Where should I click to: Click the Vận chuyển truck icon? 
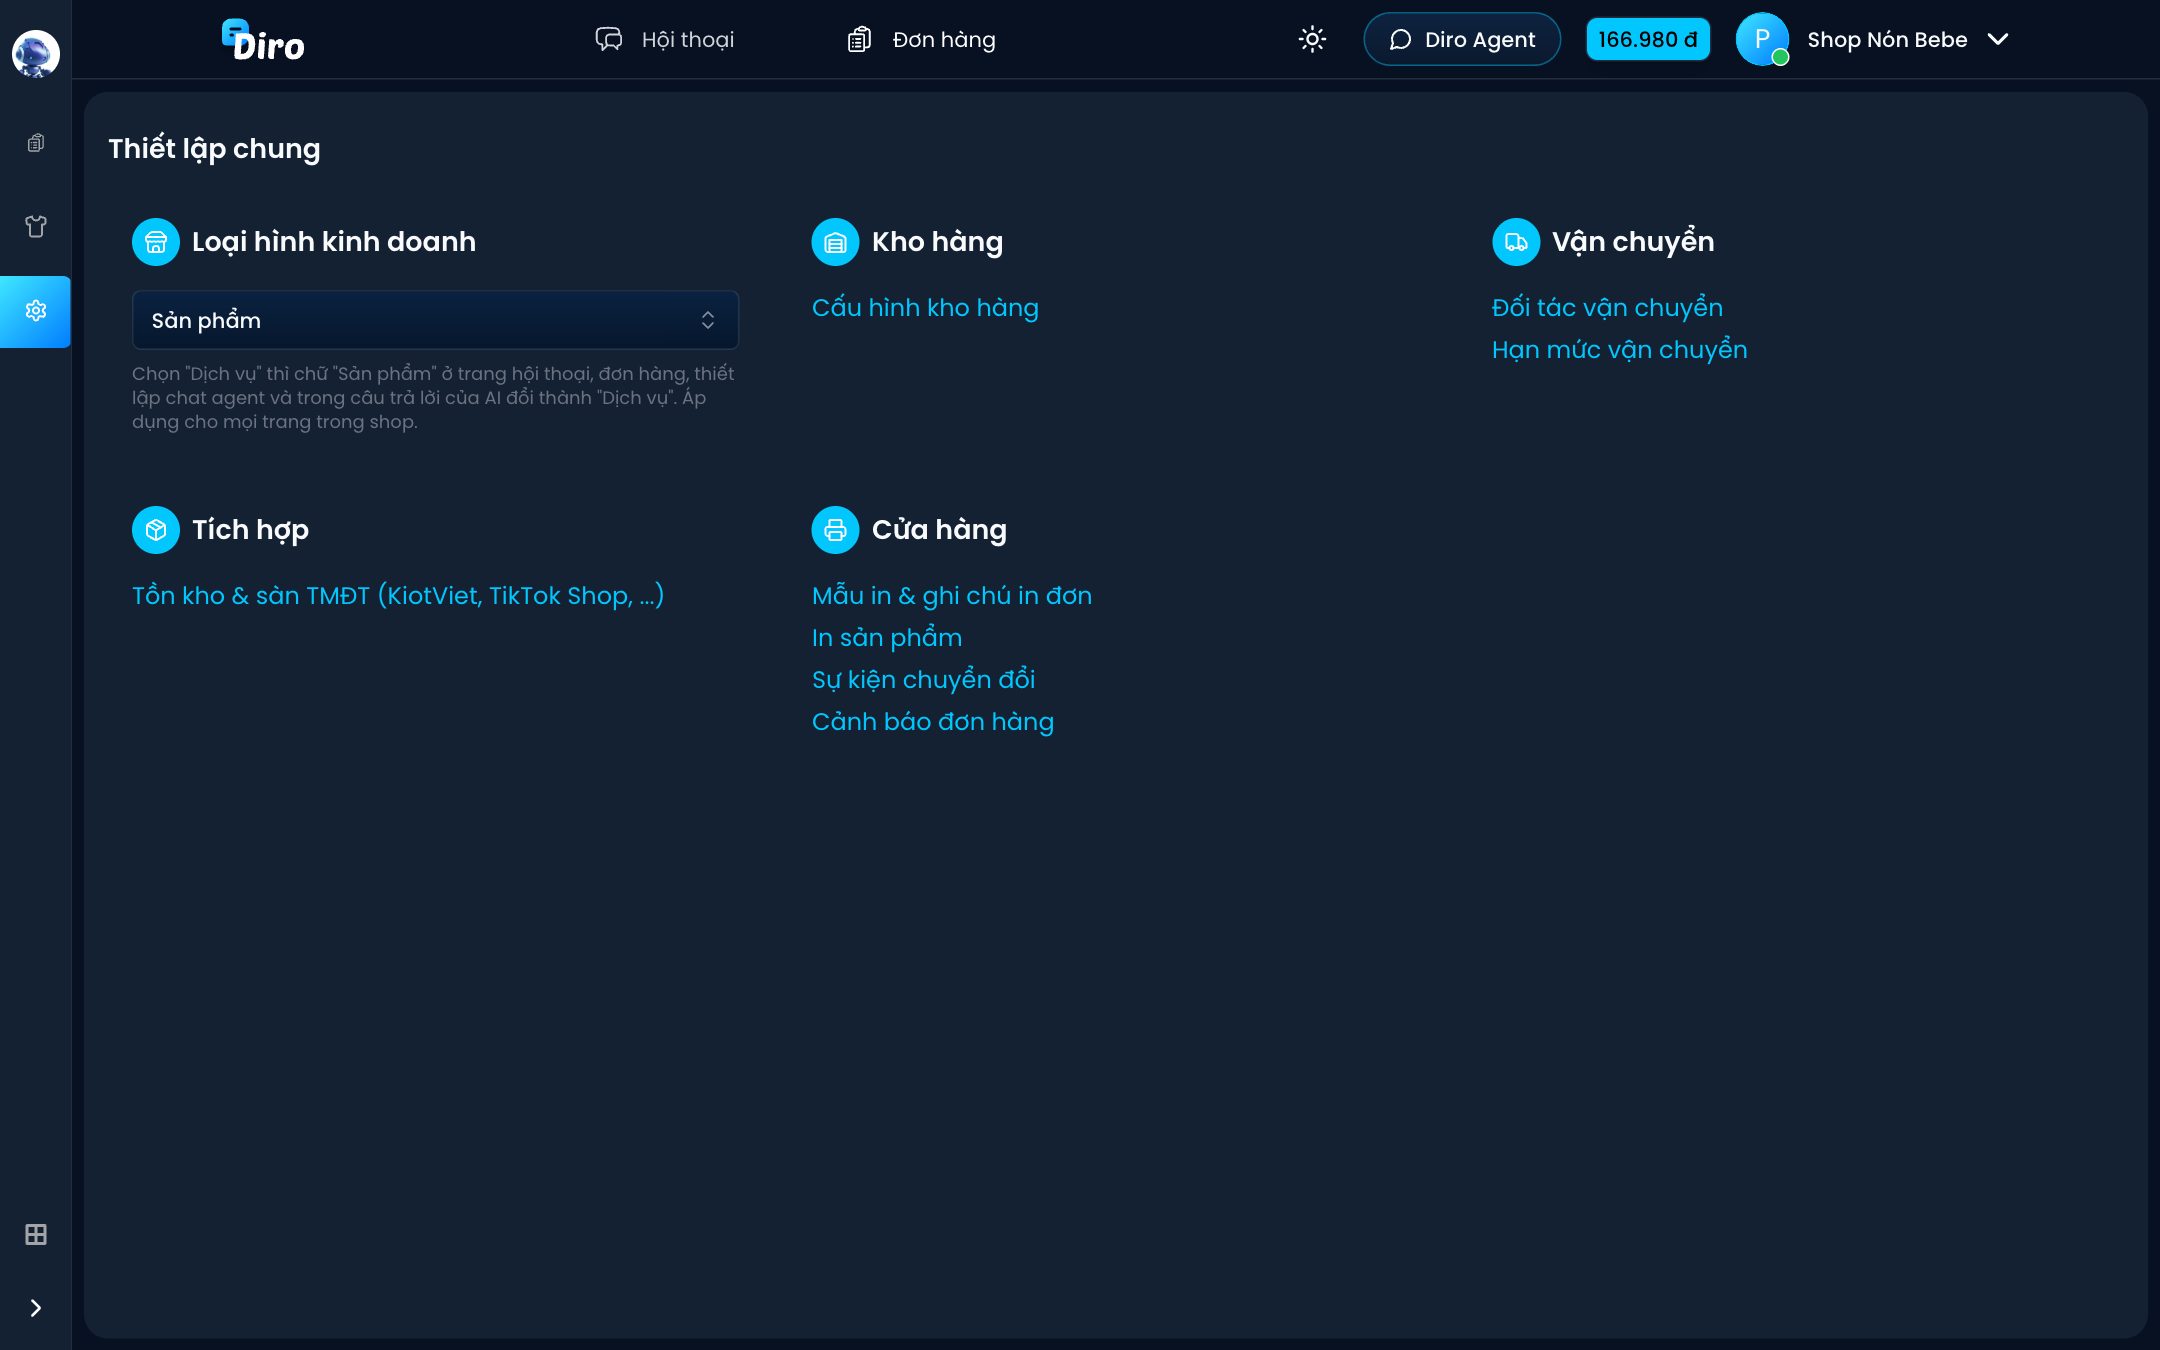click(1515, 242)
